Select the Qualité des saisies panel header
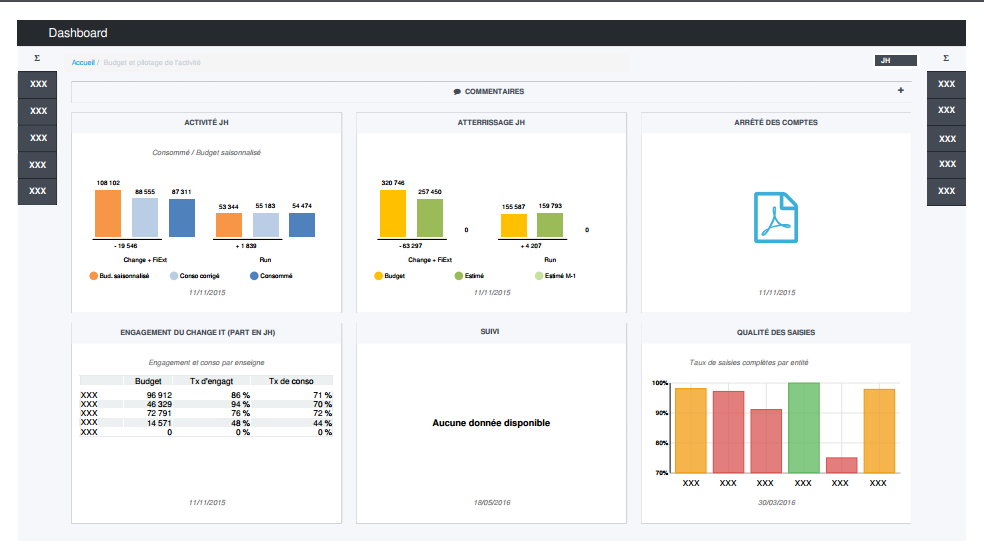The width and height of the screenshot is (984, 559). pos(776,333)
